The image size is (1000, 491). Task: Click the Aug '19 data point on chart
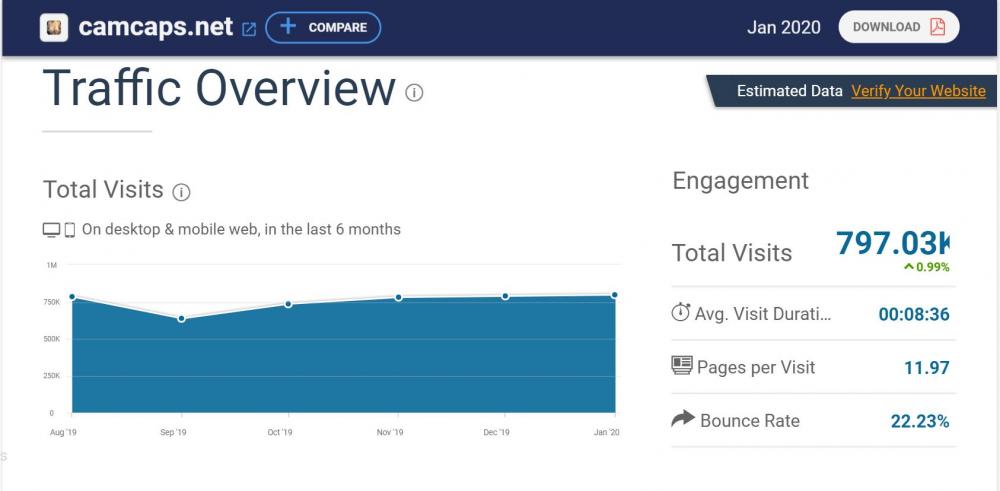(x=72, y=296)
